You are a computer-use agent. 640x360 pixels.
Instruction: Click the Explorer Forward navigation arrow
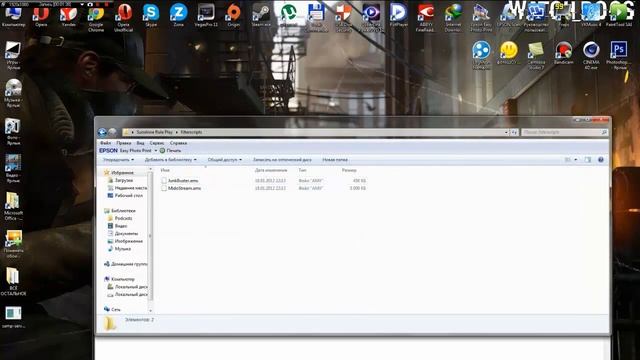[x=112, y=132]
